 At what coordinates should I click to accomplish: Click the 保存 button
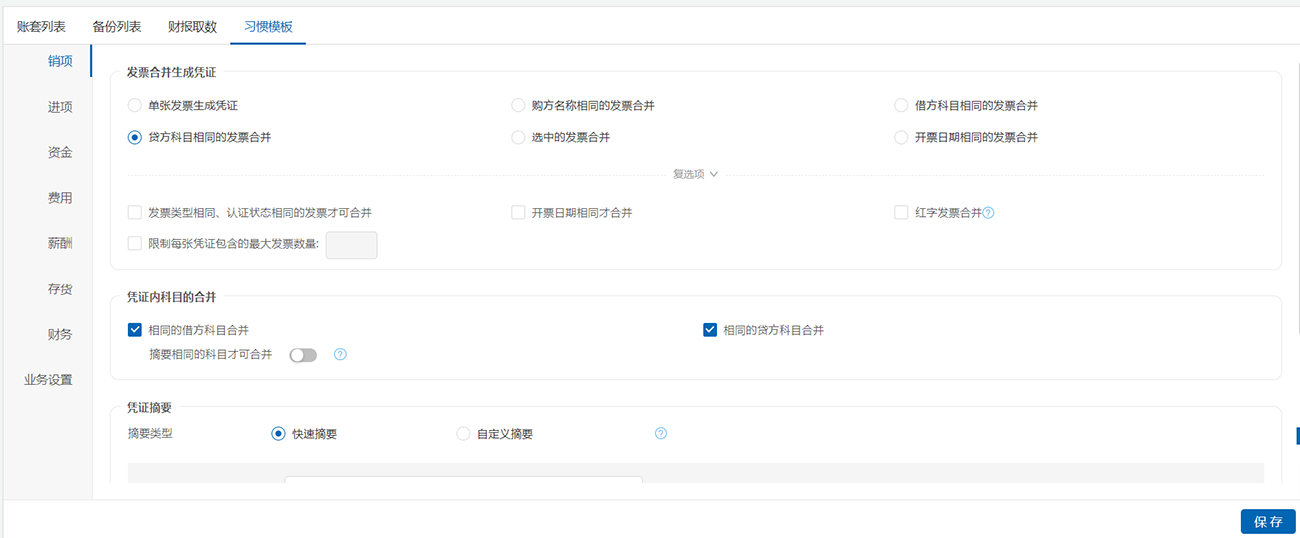(1267, 521)
